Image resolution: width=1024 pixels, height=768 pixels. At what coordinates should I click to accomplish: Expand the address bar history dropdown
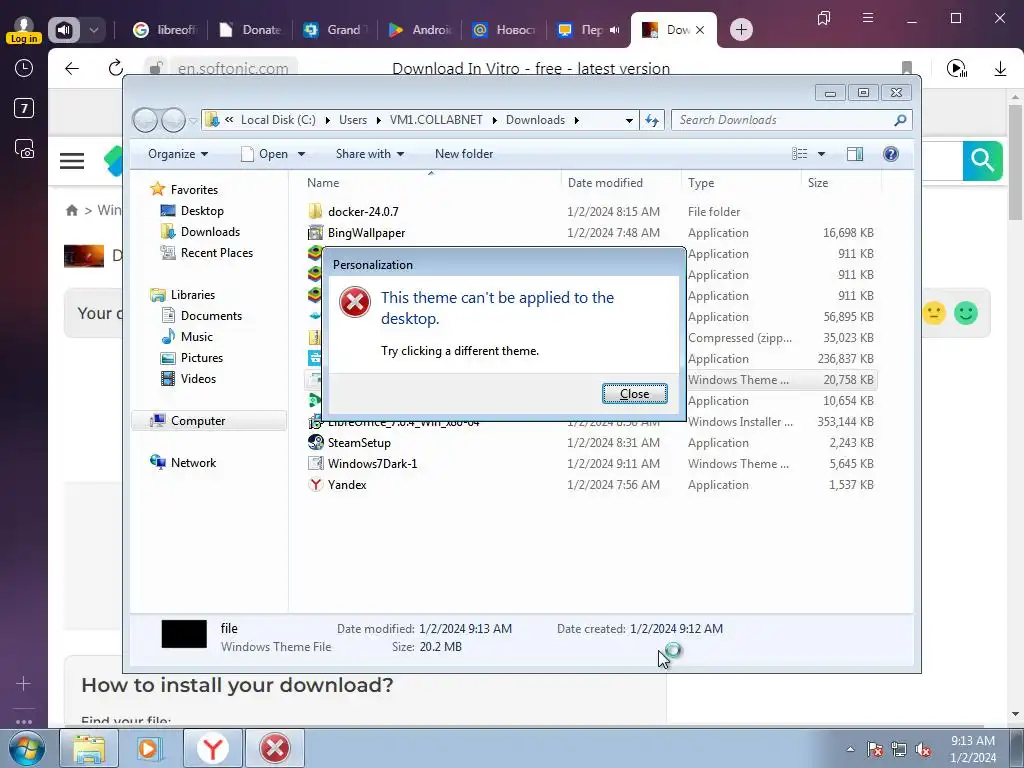click(x=629, y=120)
